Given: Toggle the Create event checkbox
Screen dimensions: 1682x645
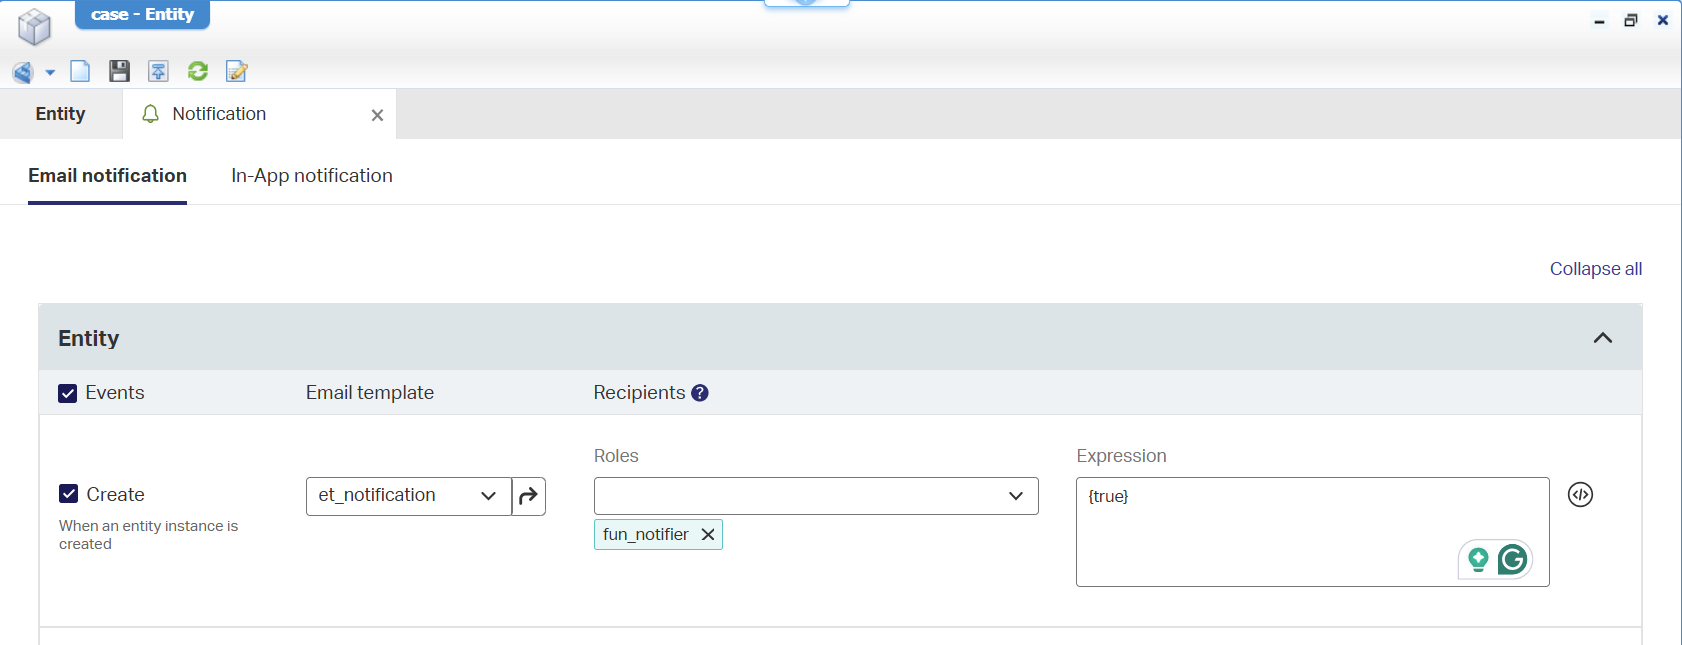Looking at the screenshot, I should (x=69, y=494).
